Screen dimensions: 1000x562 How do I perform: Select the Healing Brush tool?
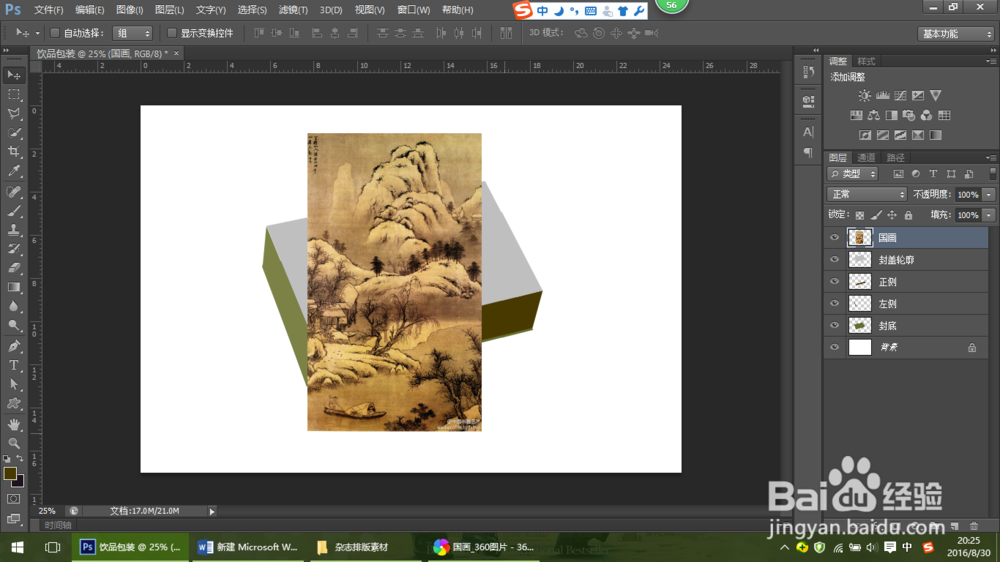point(13,191)
